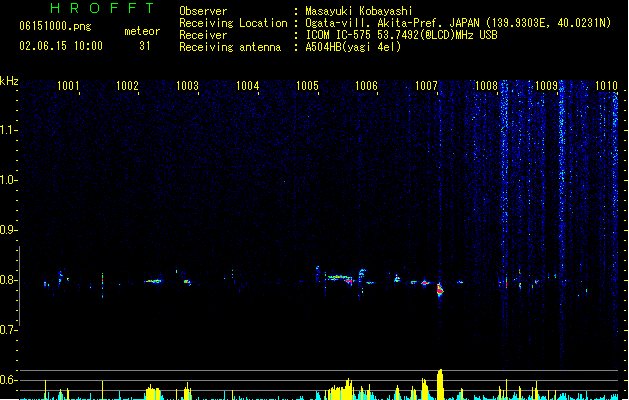Click the 0.6 kHz frequency label

click(8, 380)
